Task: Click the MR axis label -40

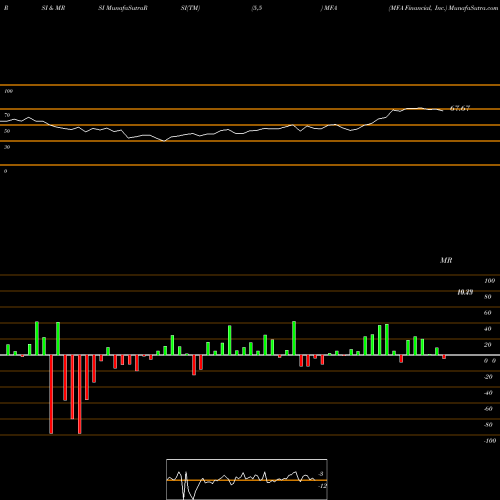Action: pyautogui.click(x=488, y=393)
